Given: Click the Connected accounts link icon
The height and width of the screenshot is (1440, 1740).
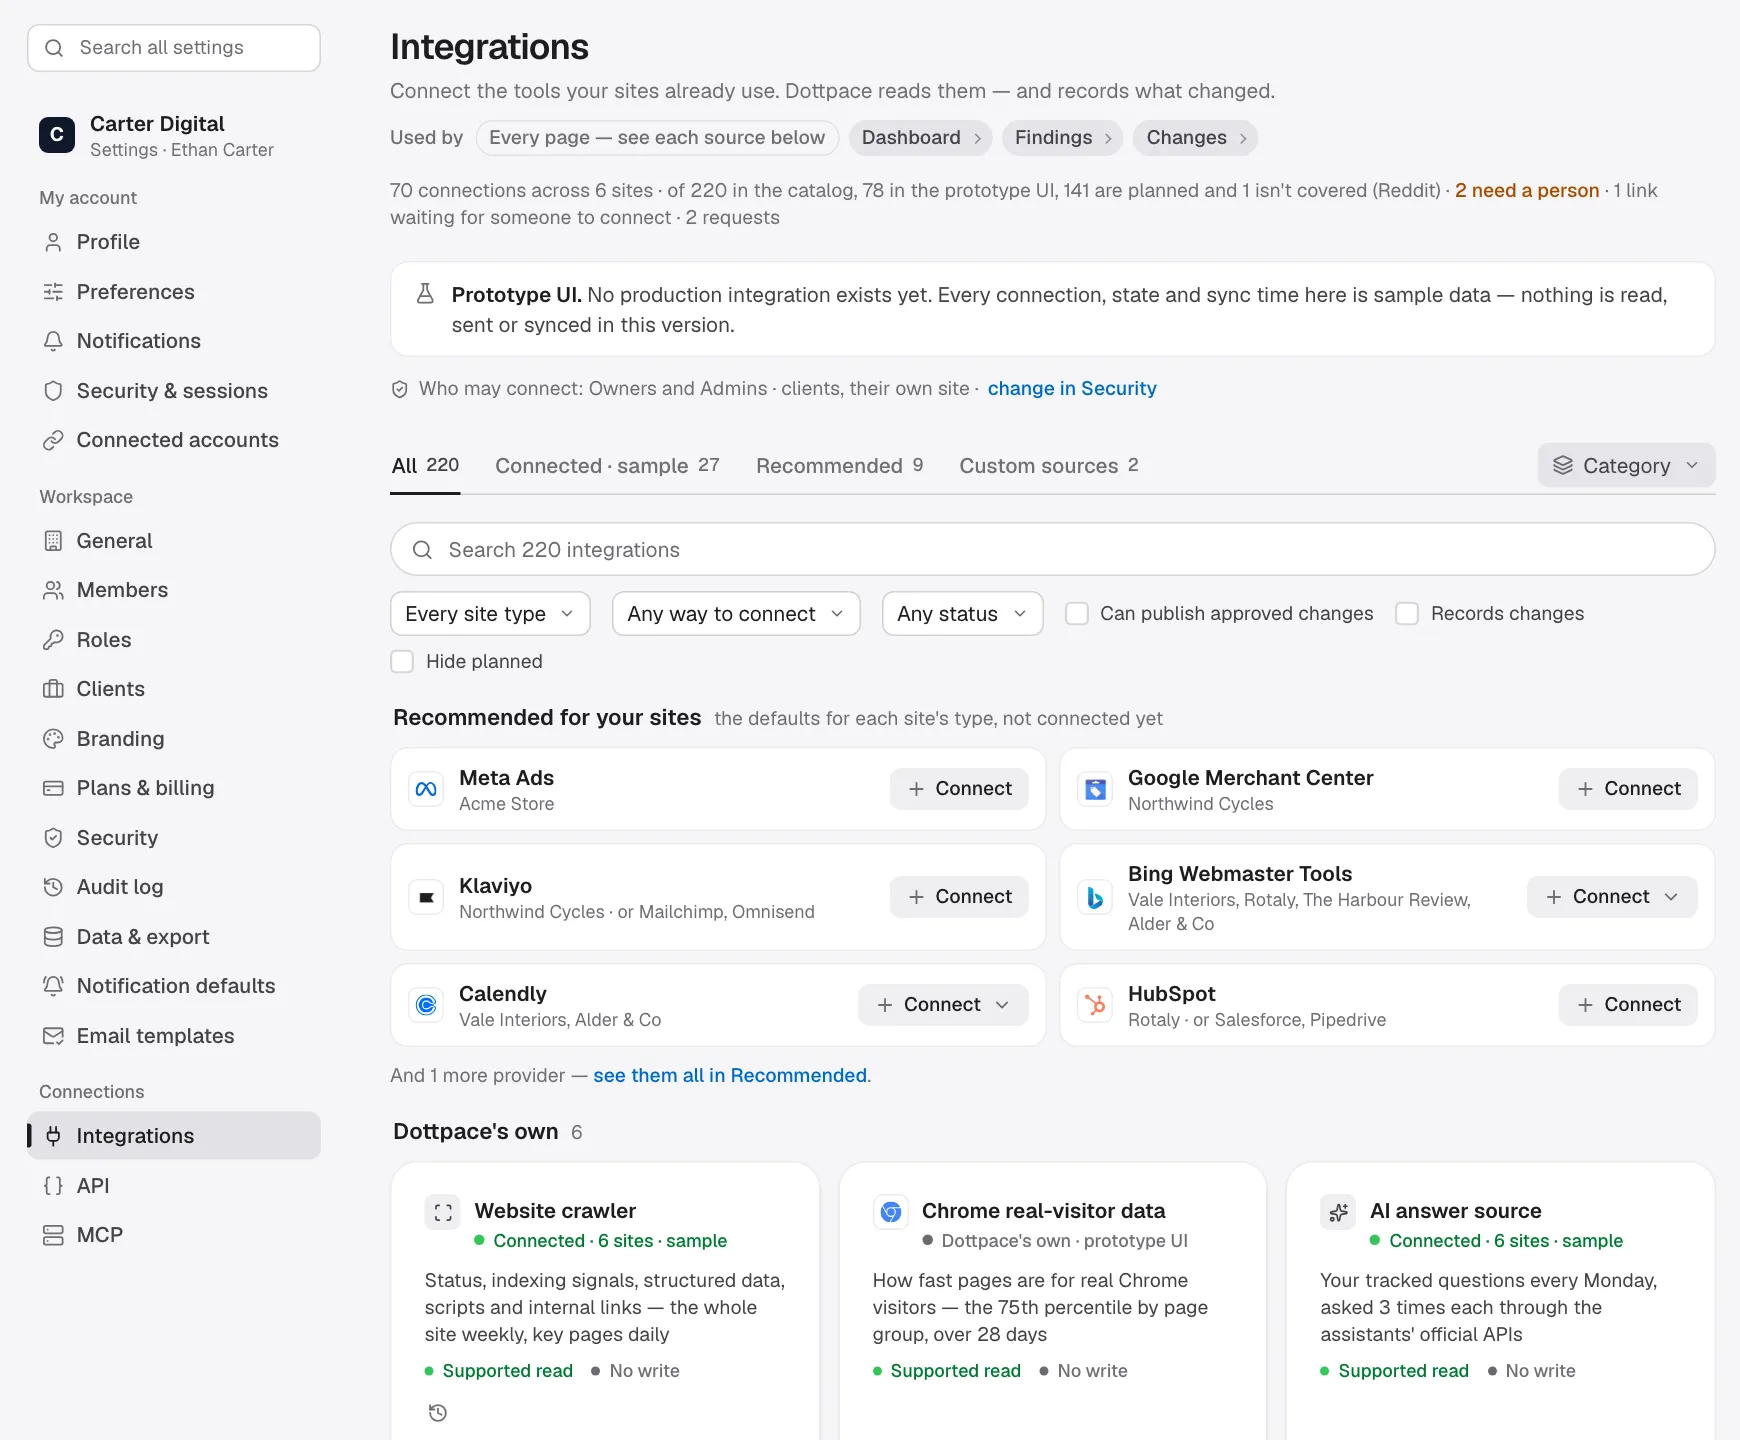Looking at the screenshot, I should pyautogui.click(x=53, y=440).
